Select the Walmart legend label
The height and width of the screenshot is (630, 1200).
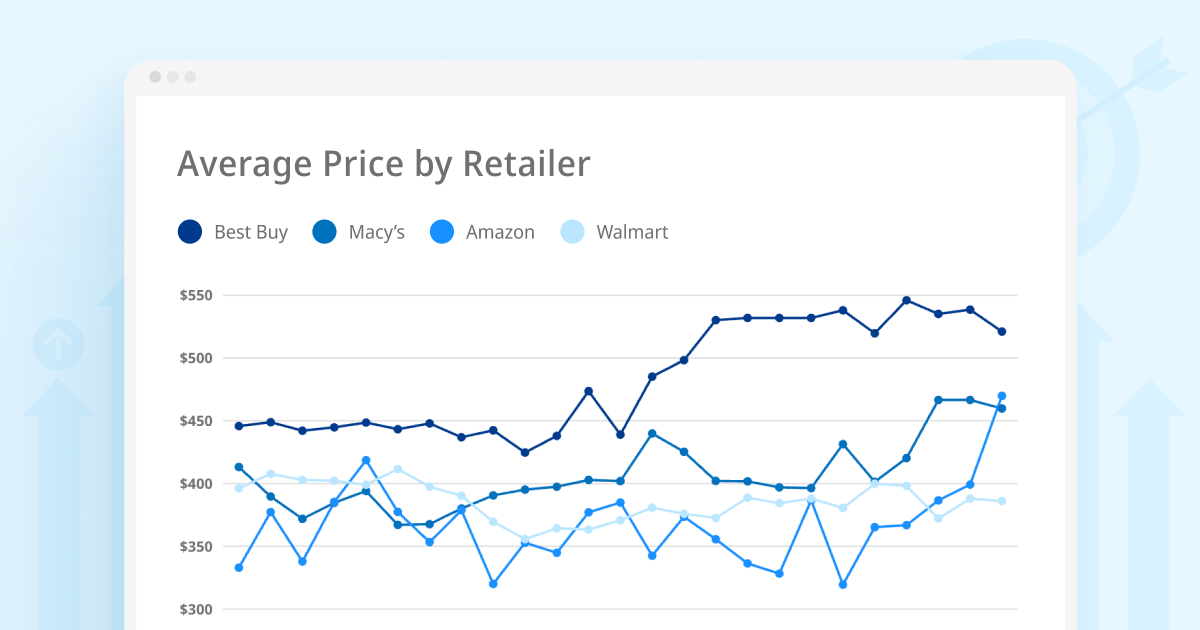coord(632,233)
